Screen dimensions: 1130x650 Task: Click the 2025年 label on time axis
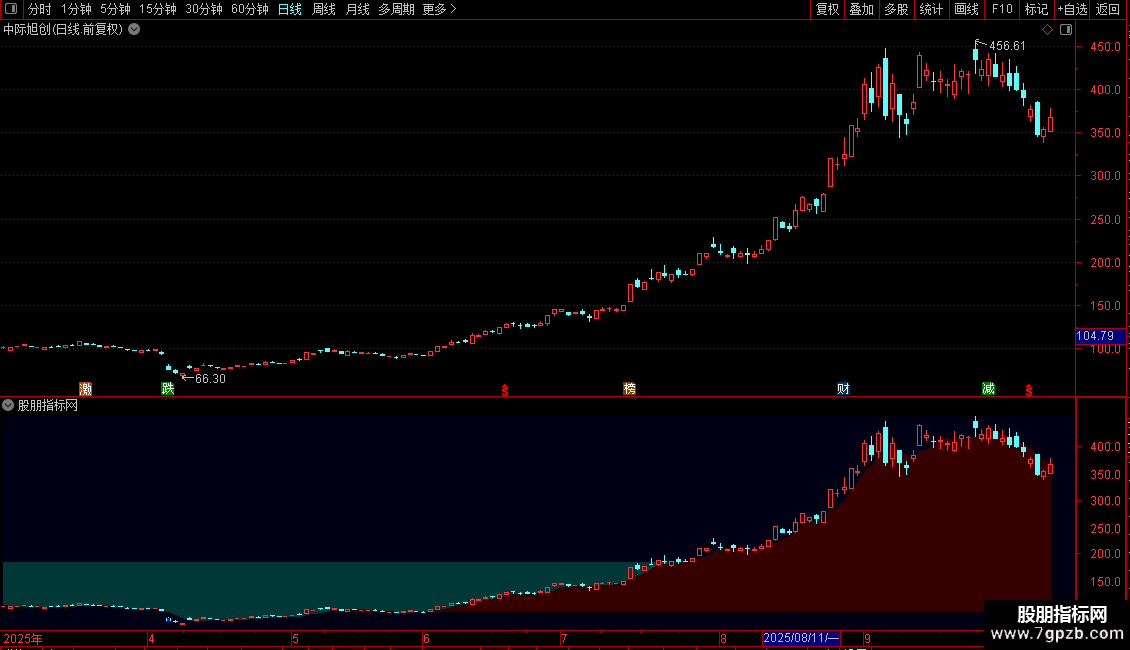pos(23,638)
